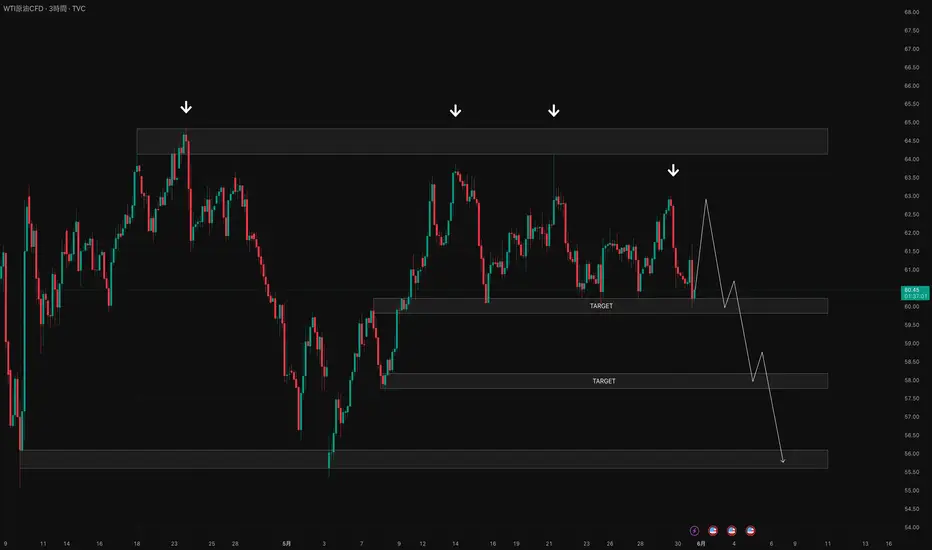Image resolution: width=932 pixels, height=550 pixels.
Task: Click the projected path's final arrowhead
Action: click(x=783, y=461)
